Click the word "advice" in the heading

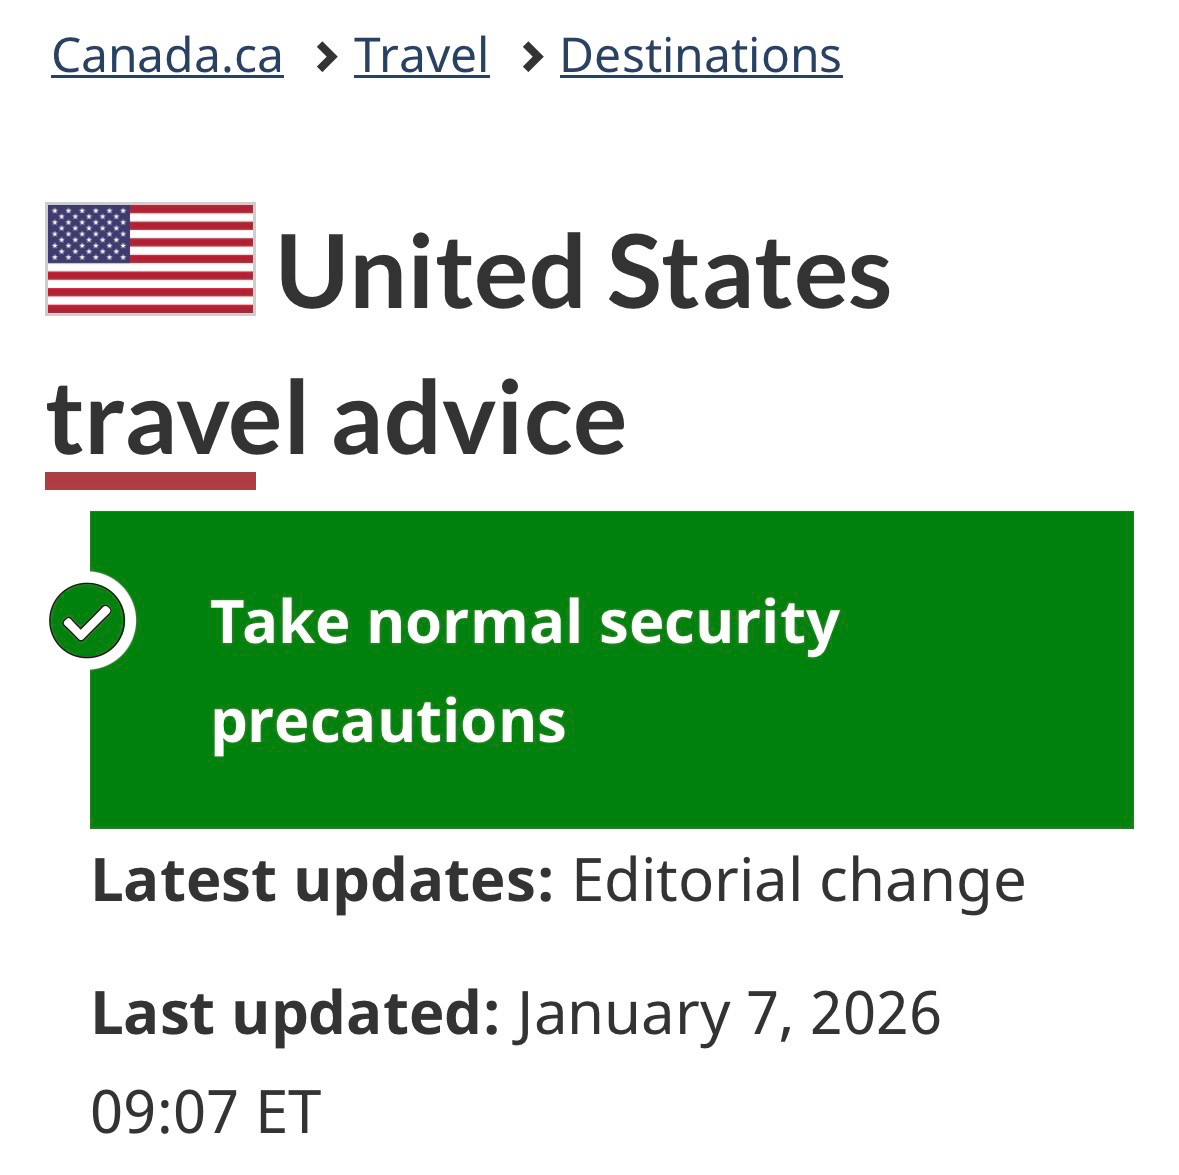479,420
